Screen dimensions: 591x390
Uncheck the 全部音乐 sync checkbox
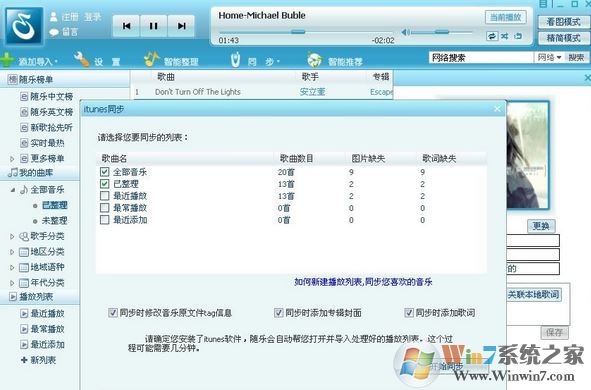point(104,172)
